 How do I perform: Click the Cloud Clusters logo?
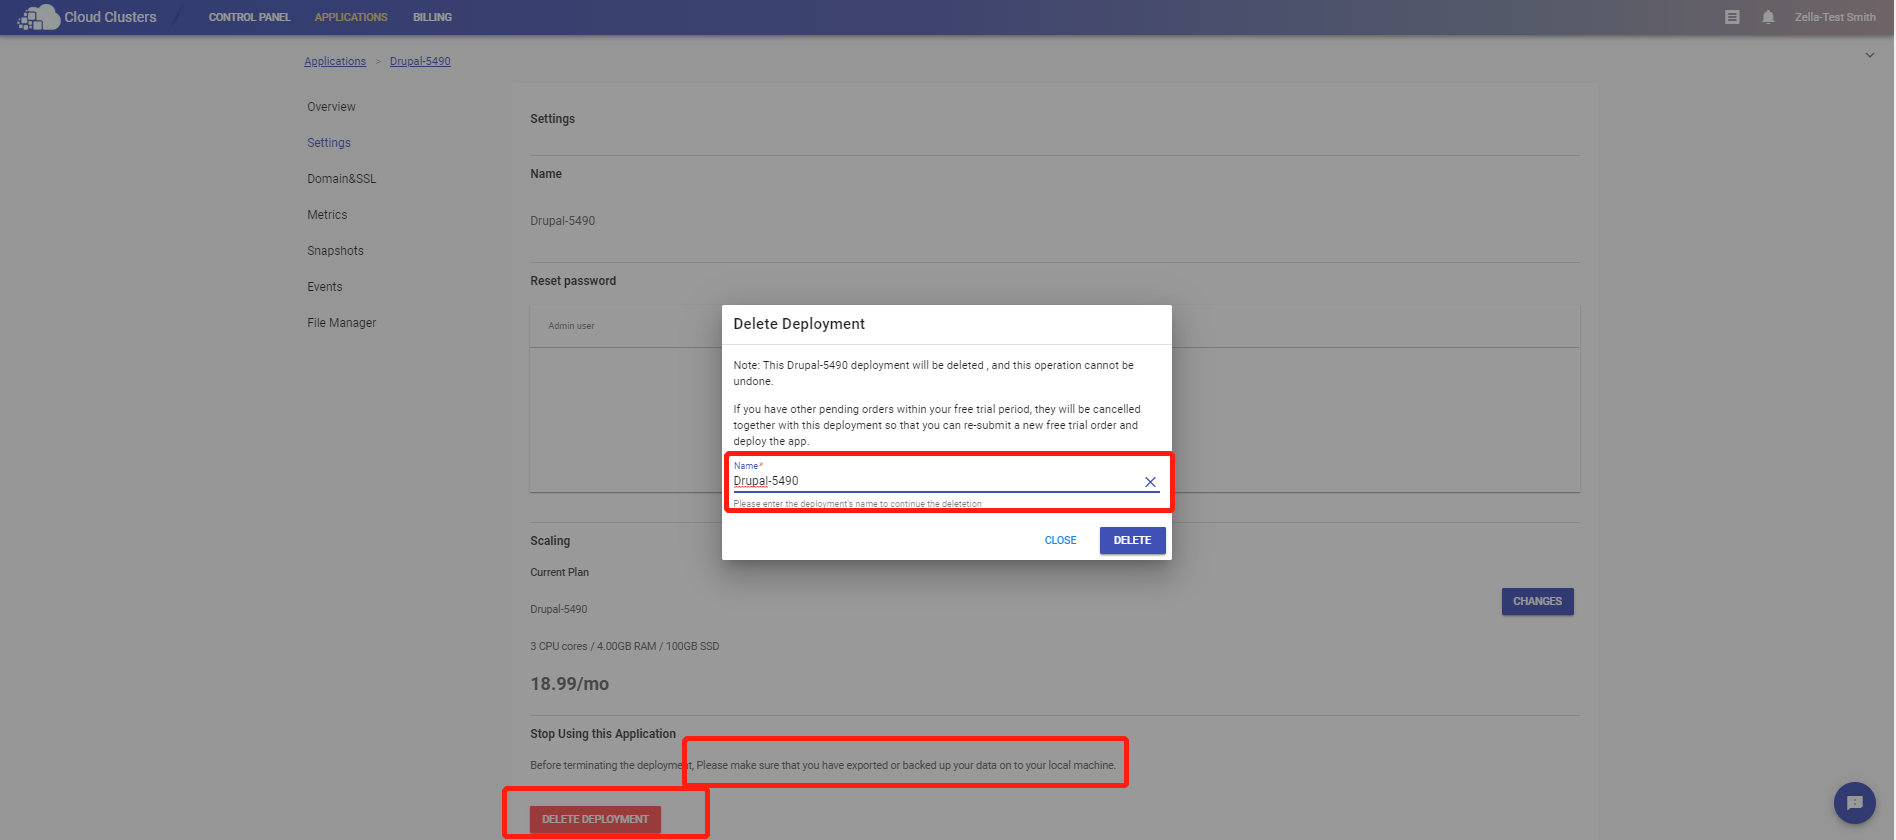(87, 17)
